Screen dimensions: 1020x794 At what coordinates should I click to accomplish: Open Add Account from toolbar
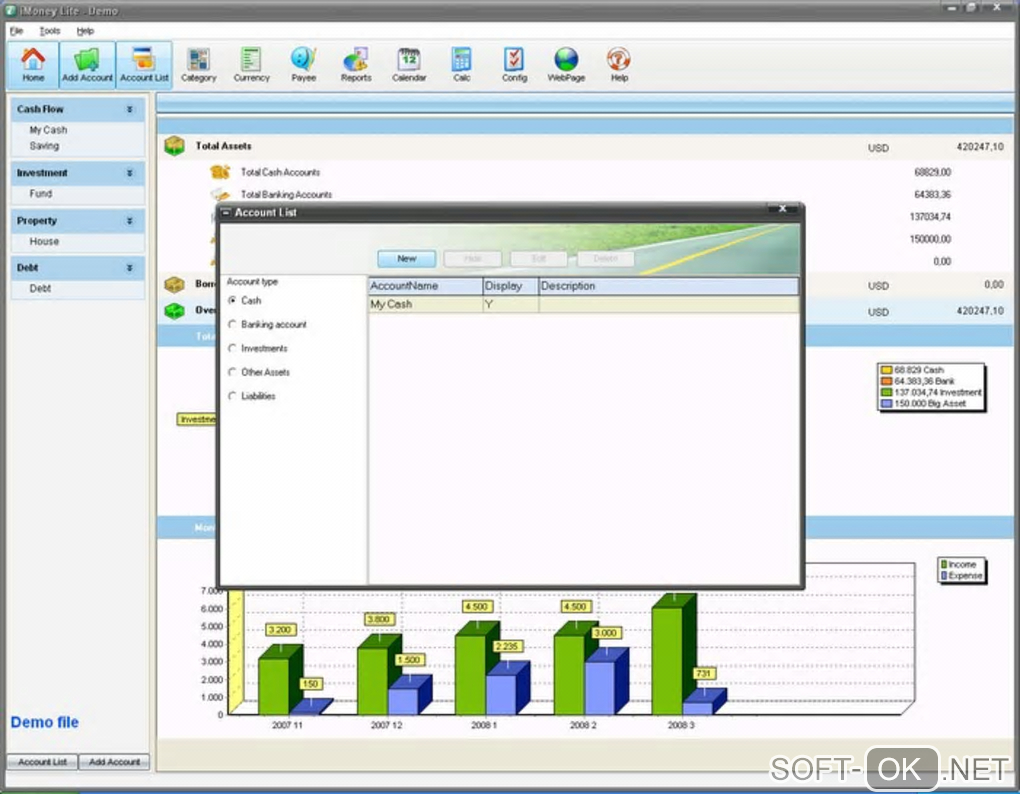click(x=87, y=64)
